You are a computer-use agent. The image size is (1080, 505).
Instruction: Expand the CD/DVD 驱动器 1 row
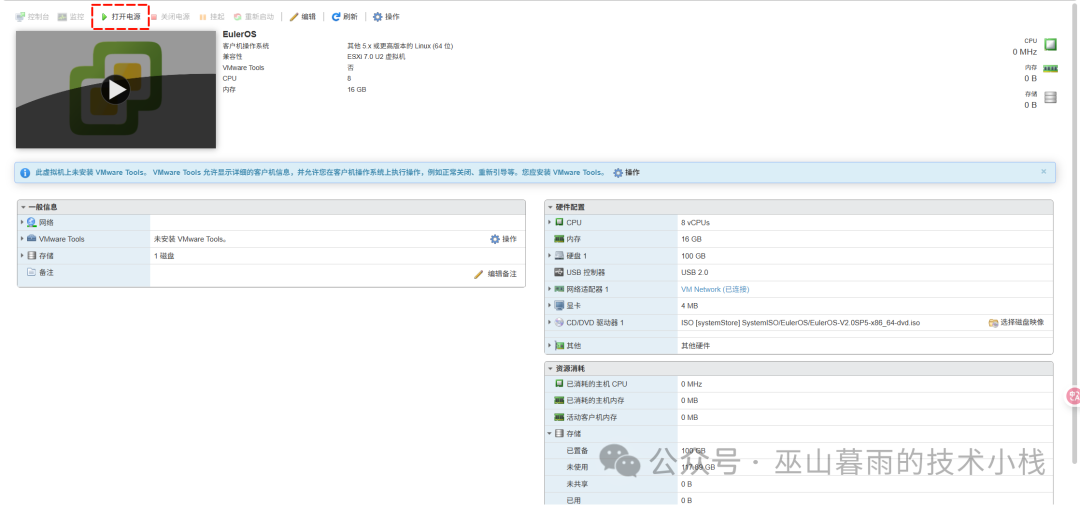click(x=550, y=322)
